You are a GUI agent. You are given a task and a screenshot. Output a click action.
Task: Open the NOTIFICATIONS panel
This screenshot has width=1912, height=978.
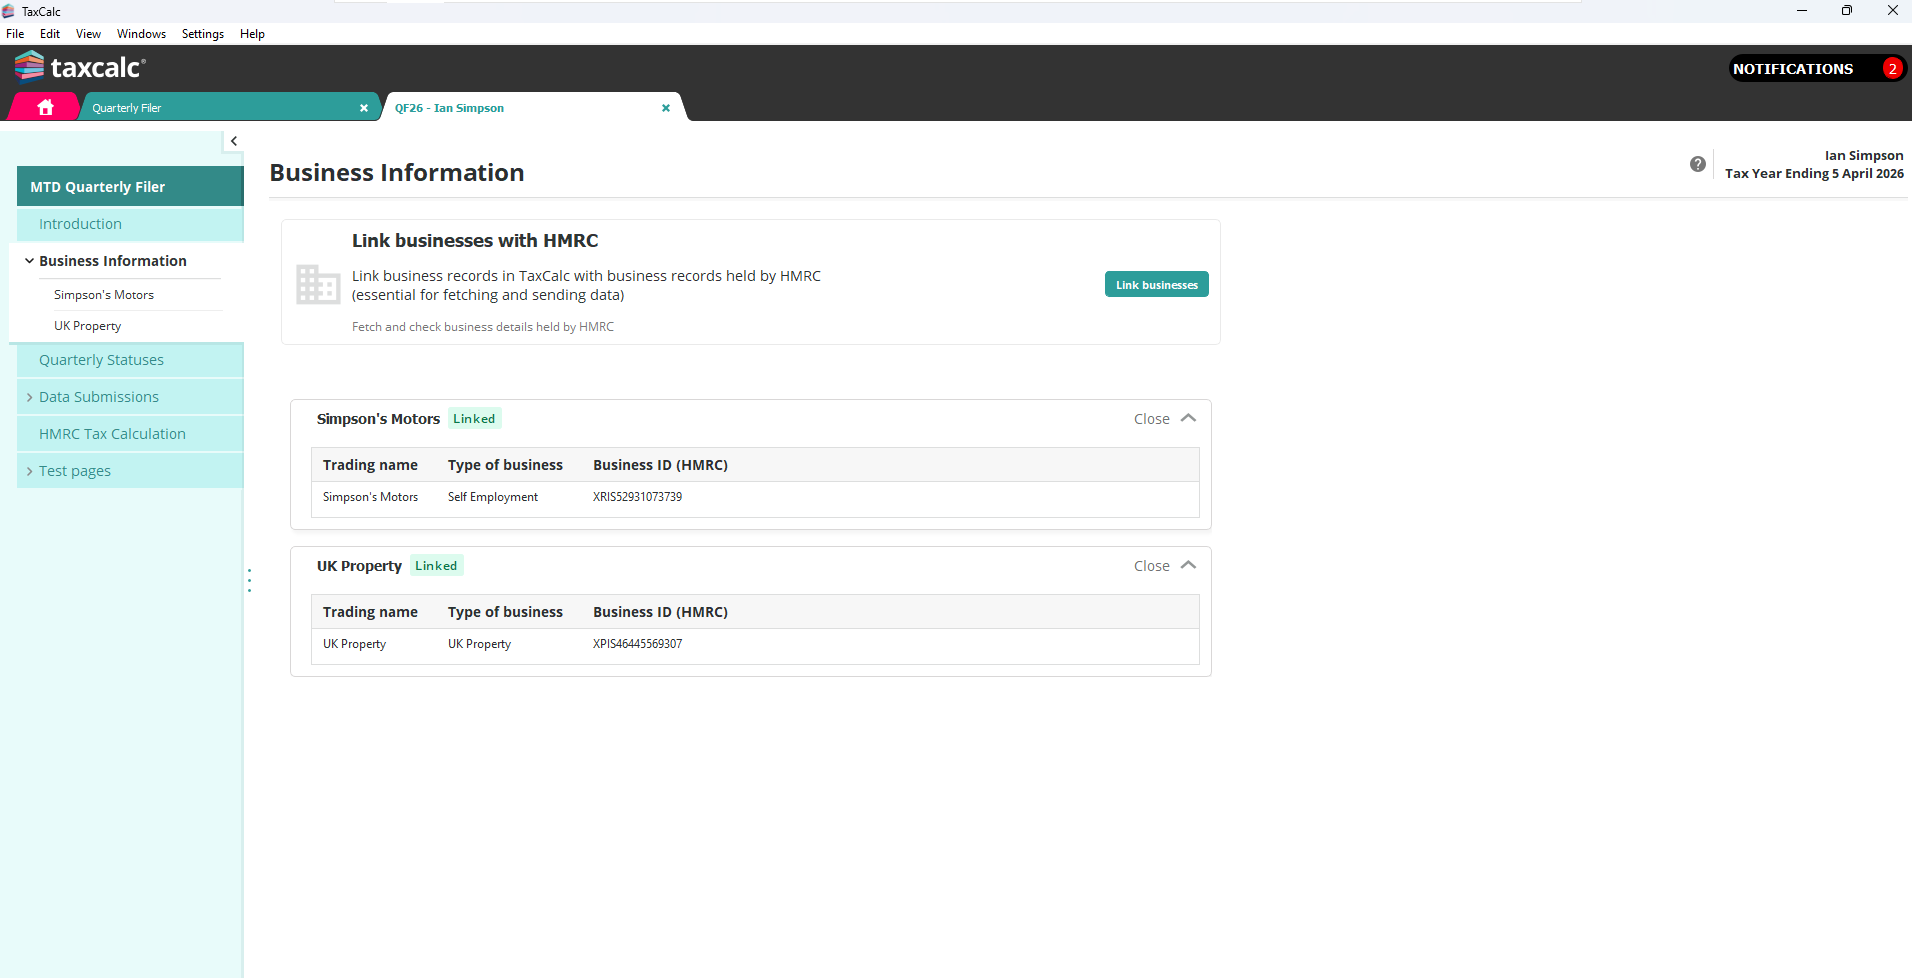click(1792, 68)
